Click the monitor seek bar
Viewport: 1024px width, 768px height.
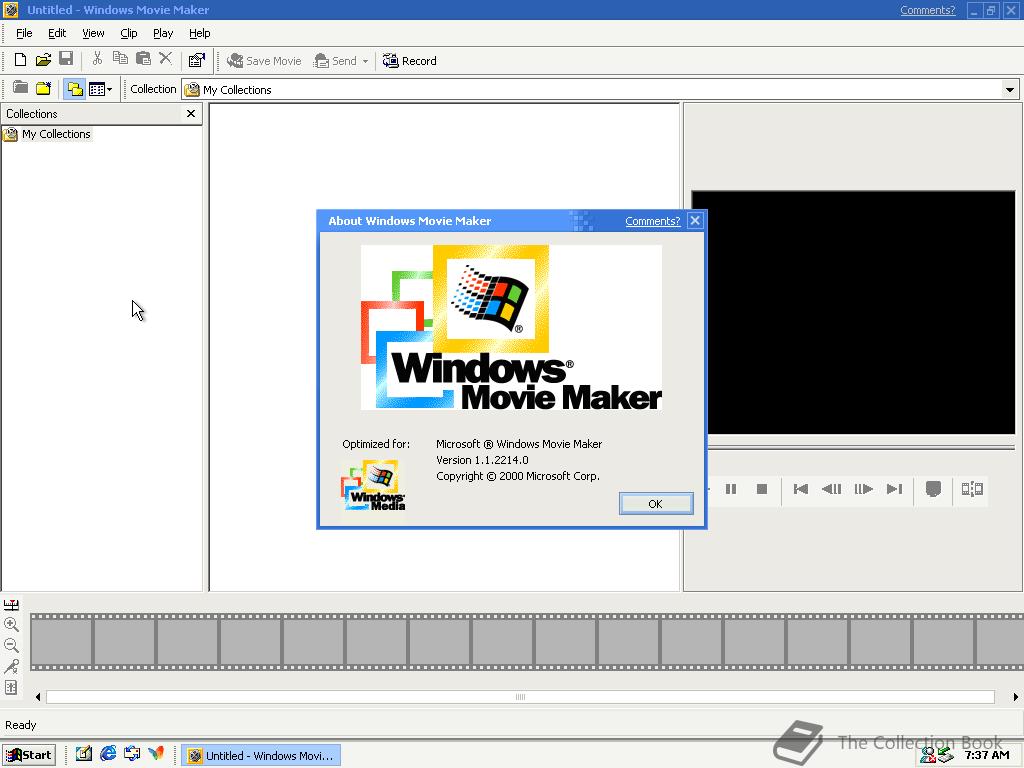click(861, 448)
